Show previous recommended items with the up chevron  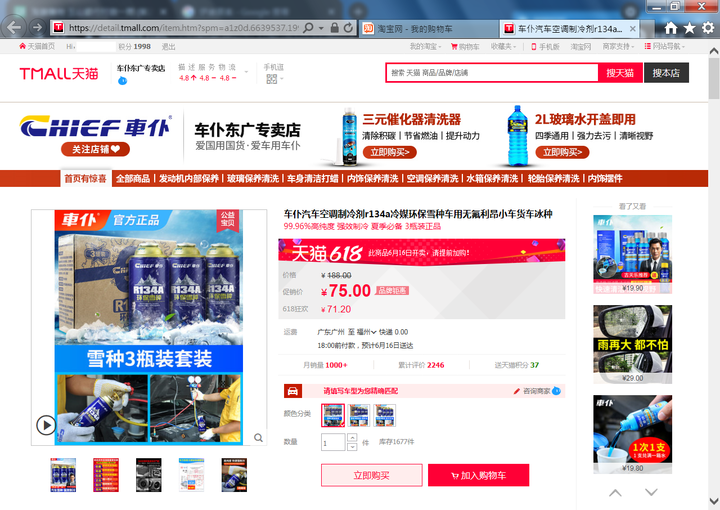pyautogui.click(x=615, y=493)
